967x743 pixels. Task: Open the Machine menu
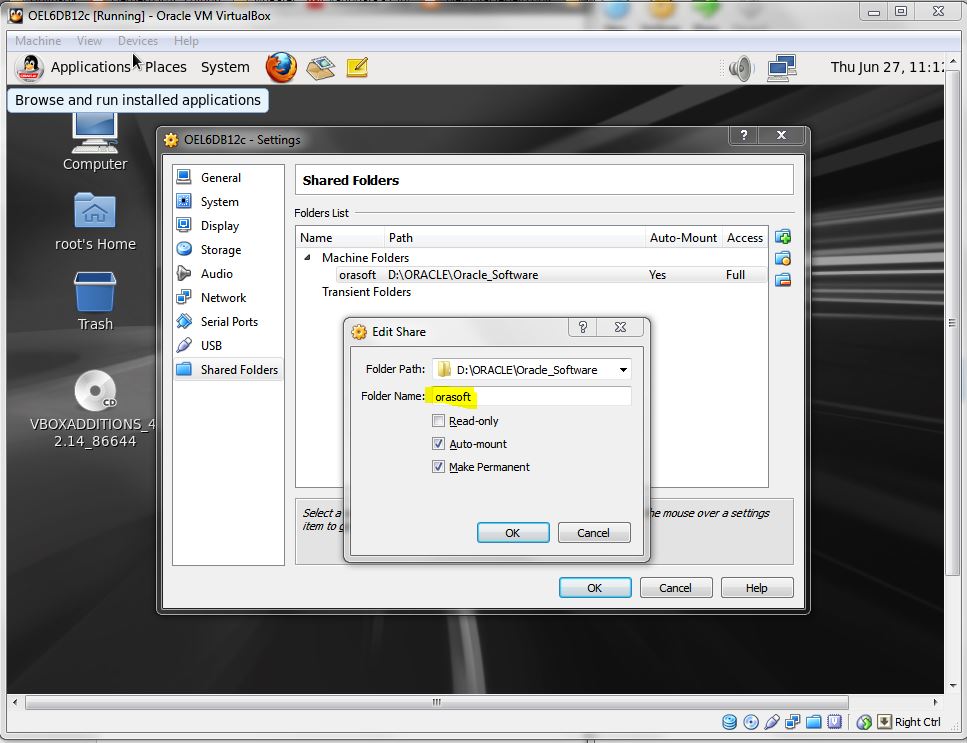point(38,41)
